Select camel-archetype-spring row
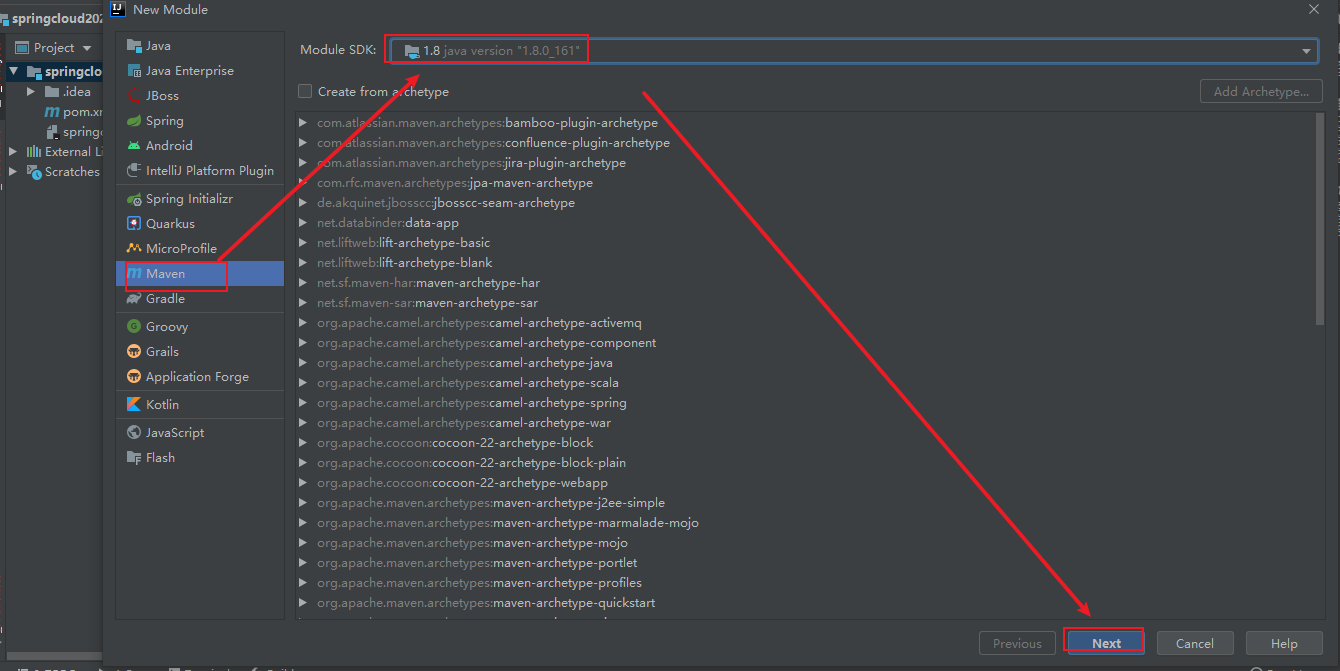Viewport: 1340px width, 671px height. [806, 403]
